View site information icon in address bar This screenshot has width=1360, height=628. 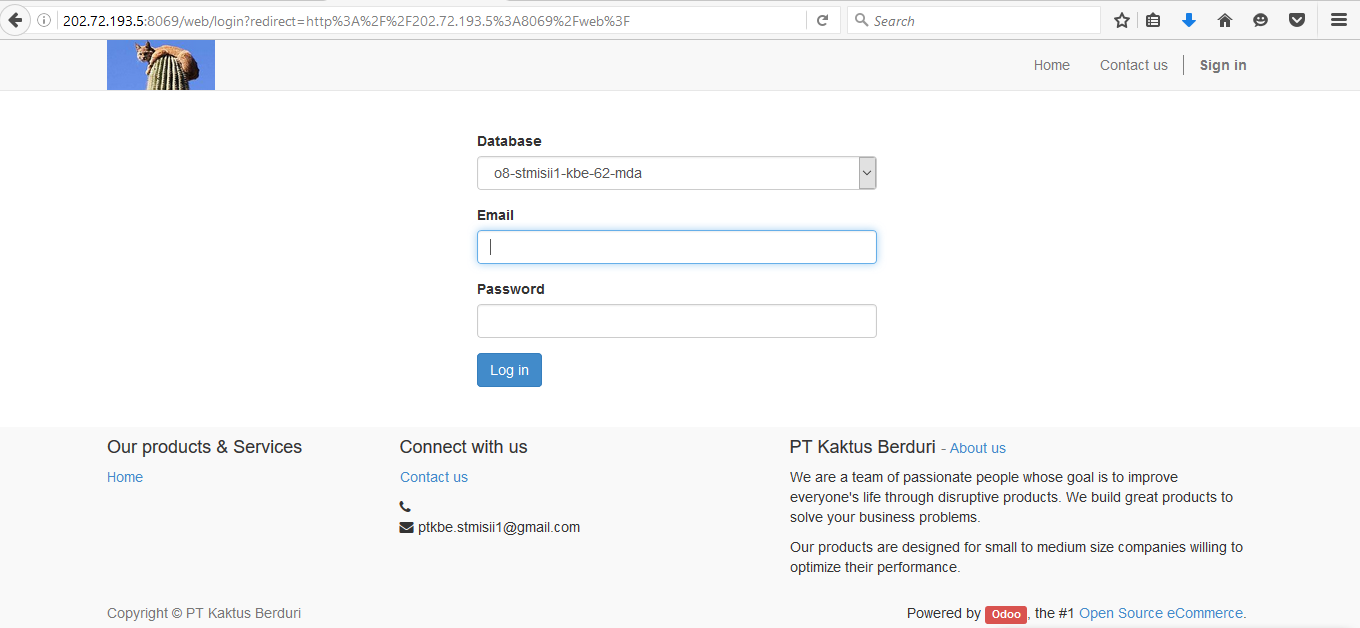coord(44,20)
